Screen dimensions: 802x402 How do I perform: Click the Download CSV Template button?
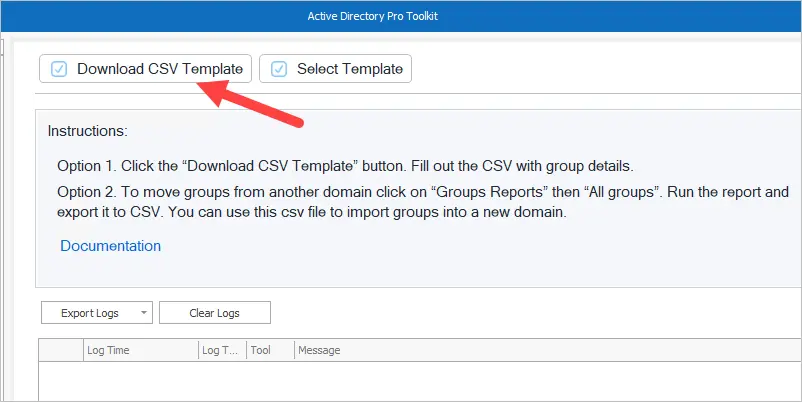[145, 69]
